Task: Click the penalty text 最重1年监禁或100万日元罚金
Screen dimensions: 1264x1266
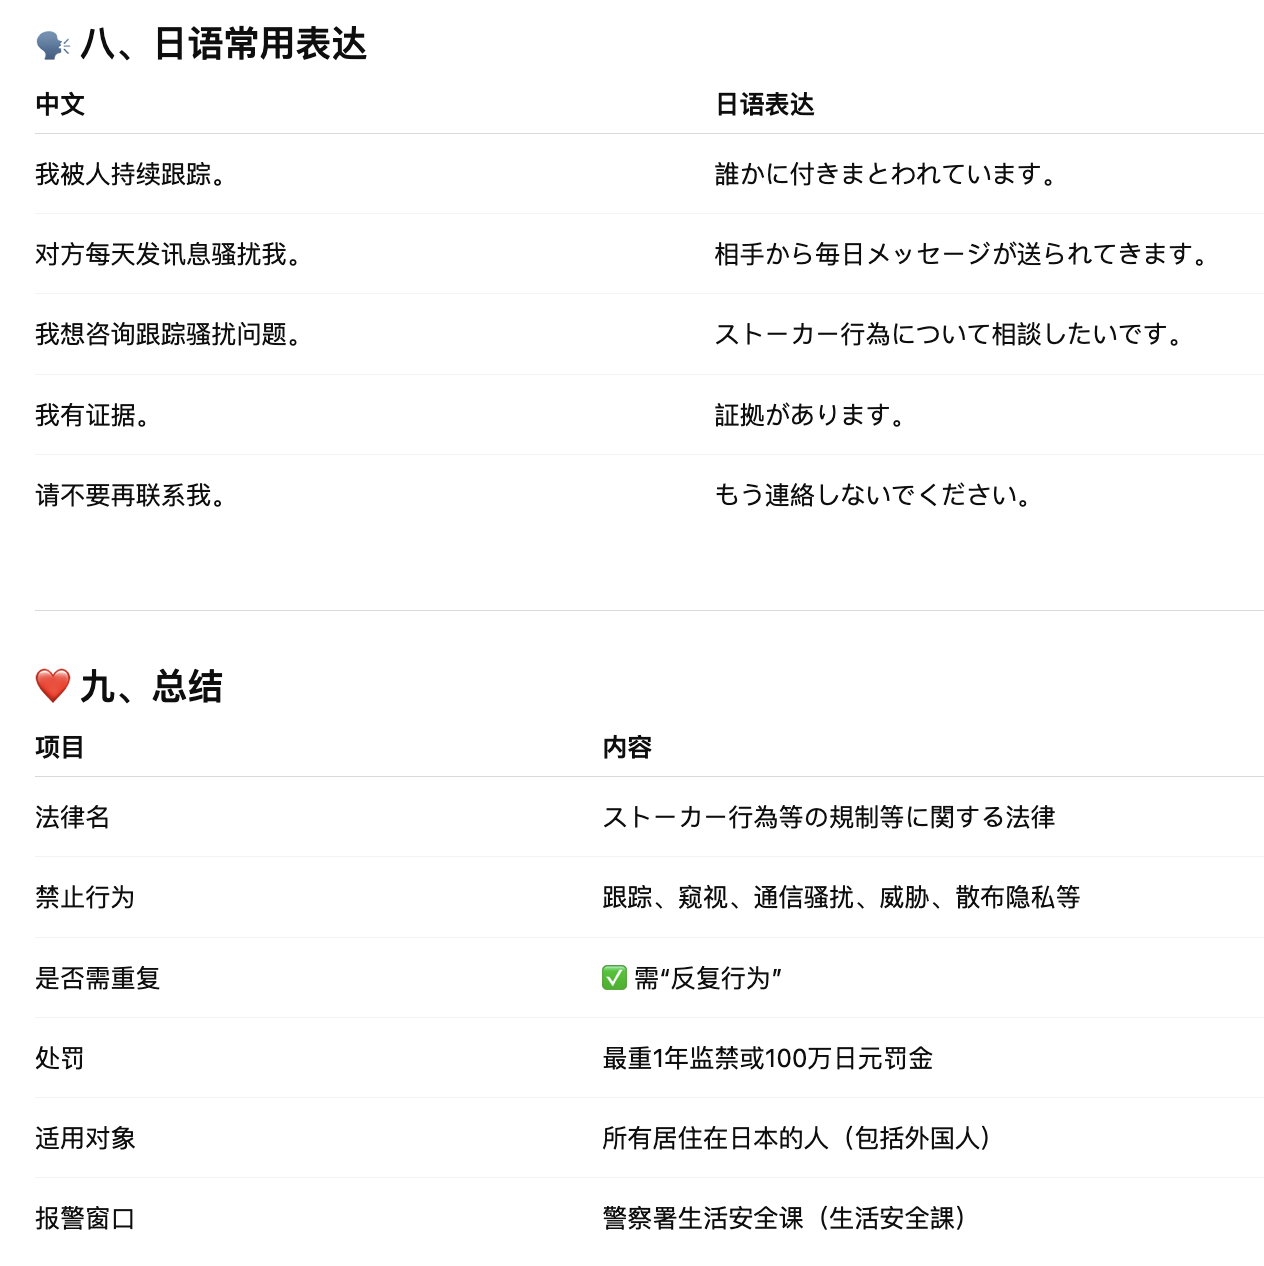Action: pos(768,1058)
